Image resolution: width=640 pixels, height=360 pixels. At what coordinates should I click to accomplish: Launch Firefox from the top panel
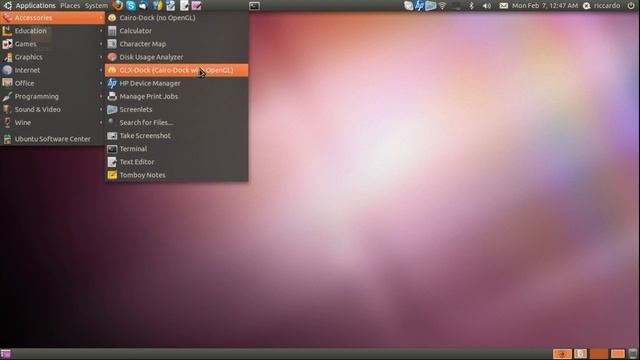pyautogui.click(x=118, y=6)
